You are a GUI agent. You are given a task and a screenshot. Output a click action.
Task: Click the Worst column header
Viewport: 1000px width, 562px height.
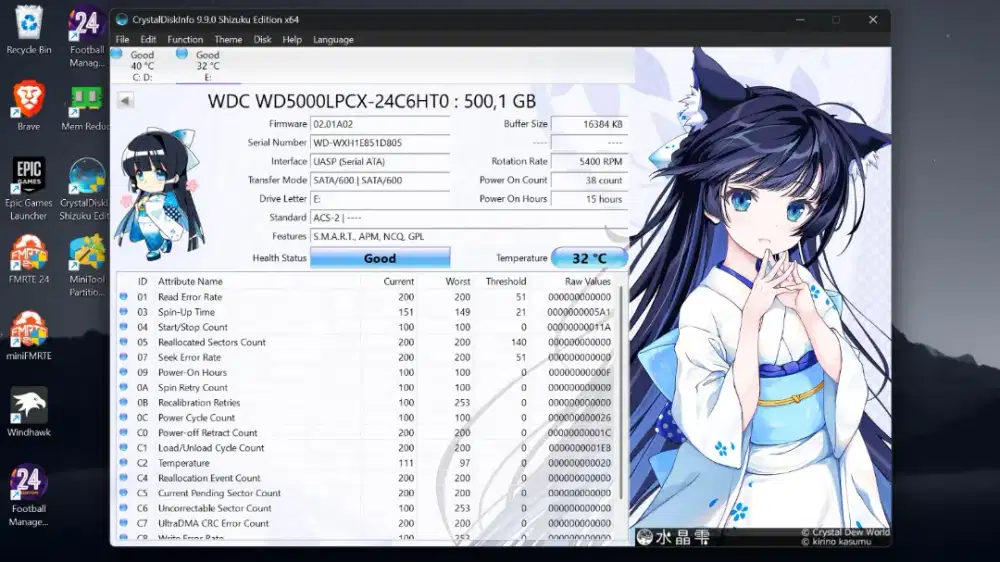pos(457,281)
